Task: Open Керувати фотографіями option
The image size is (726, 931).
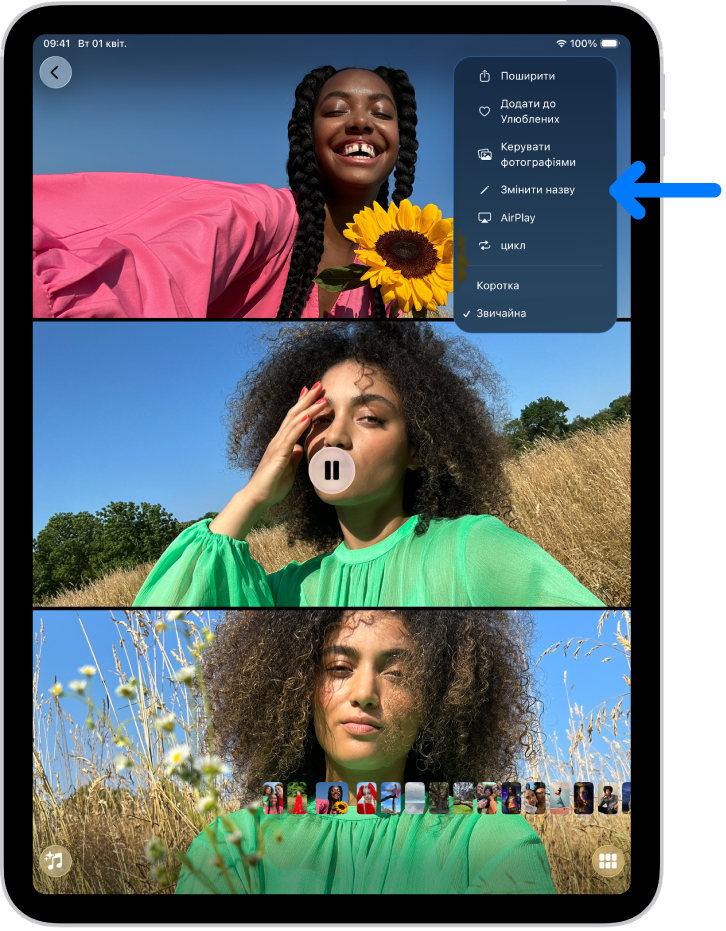Action: pyautogui.click(x=535, y=154)
